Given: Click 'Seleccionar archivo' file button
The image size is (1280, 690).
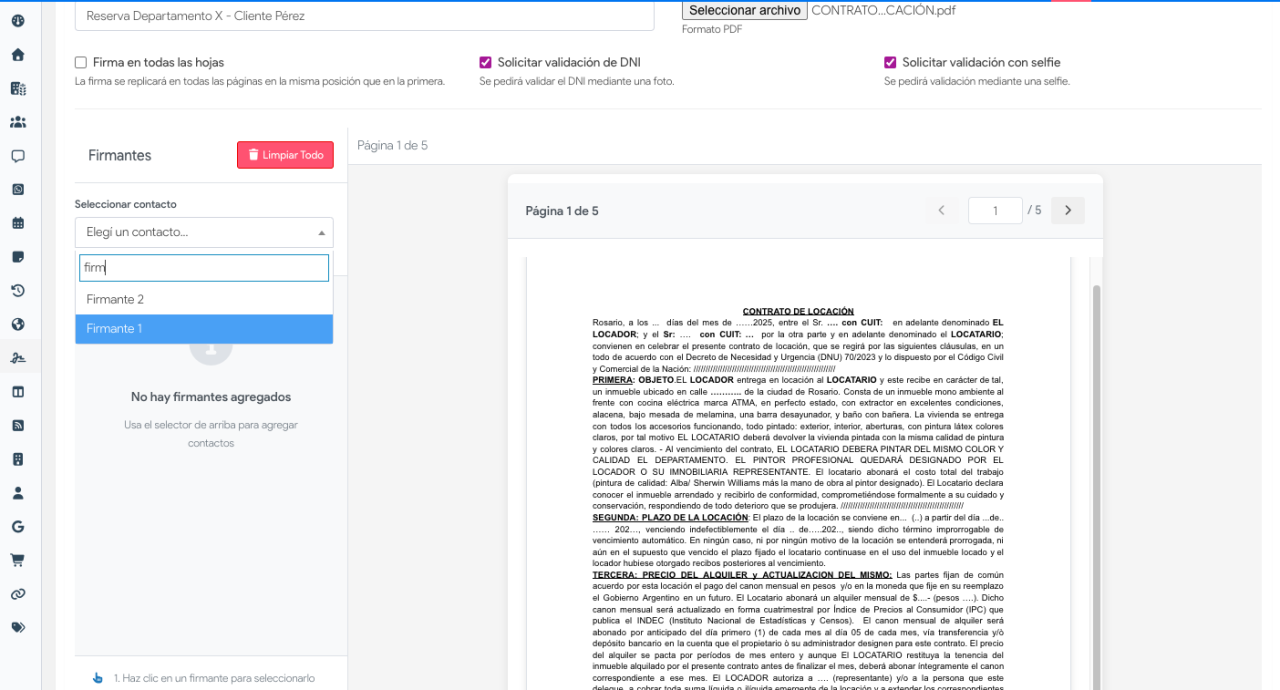Looking at the screenshot, I should (744, 10).
